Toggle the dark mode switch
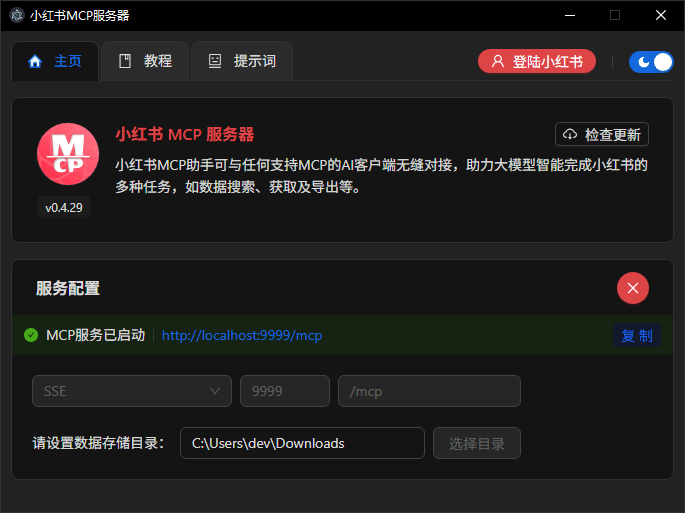This screenshot has height=513, width=685. click(x=651, y=62)
